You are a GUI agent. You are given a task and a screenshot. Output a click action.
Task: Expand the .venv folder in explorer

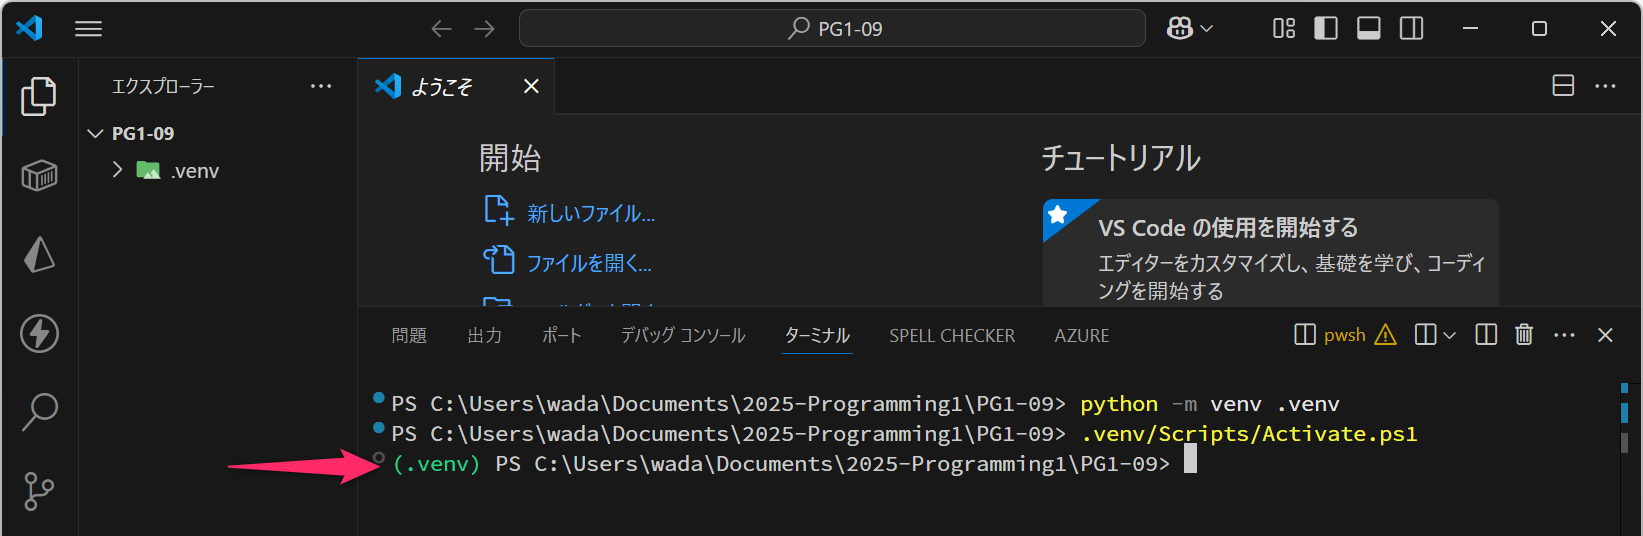[118, 171]
